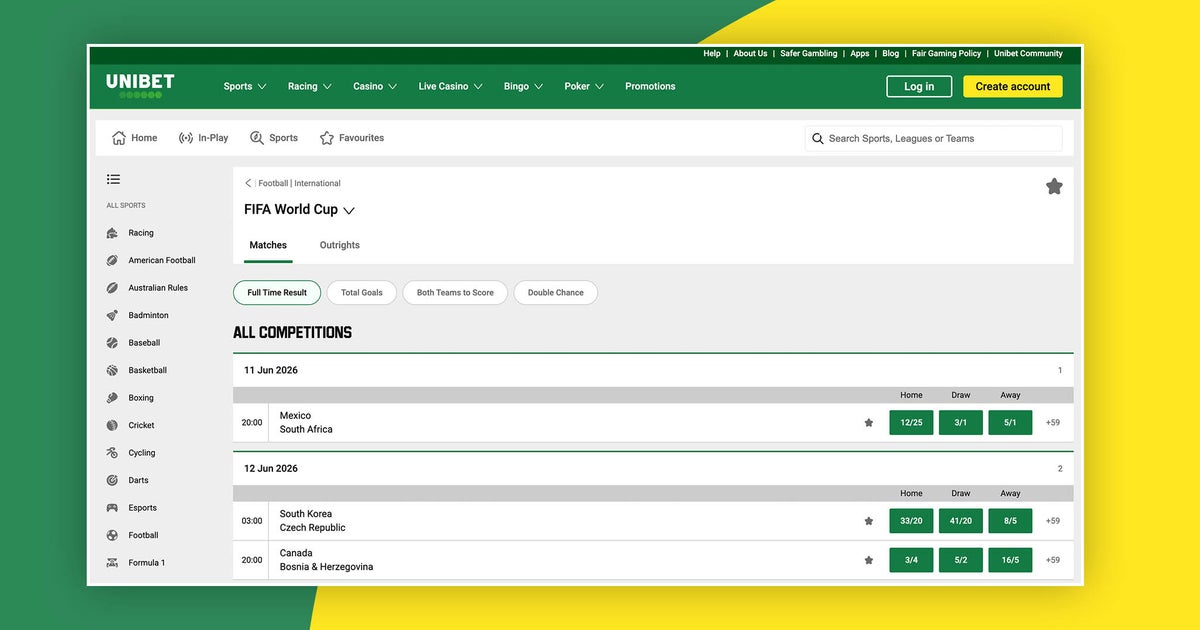This screenshot has height=630, width=1200.
Task: Click the Boxing glove icon
Action: pyautogui.click(x=112, y=398)
